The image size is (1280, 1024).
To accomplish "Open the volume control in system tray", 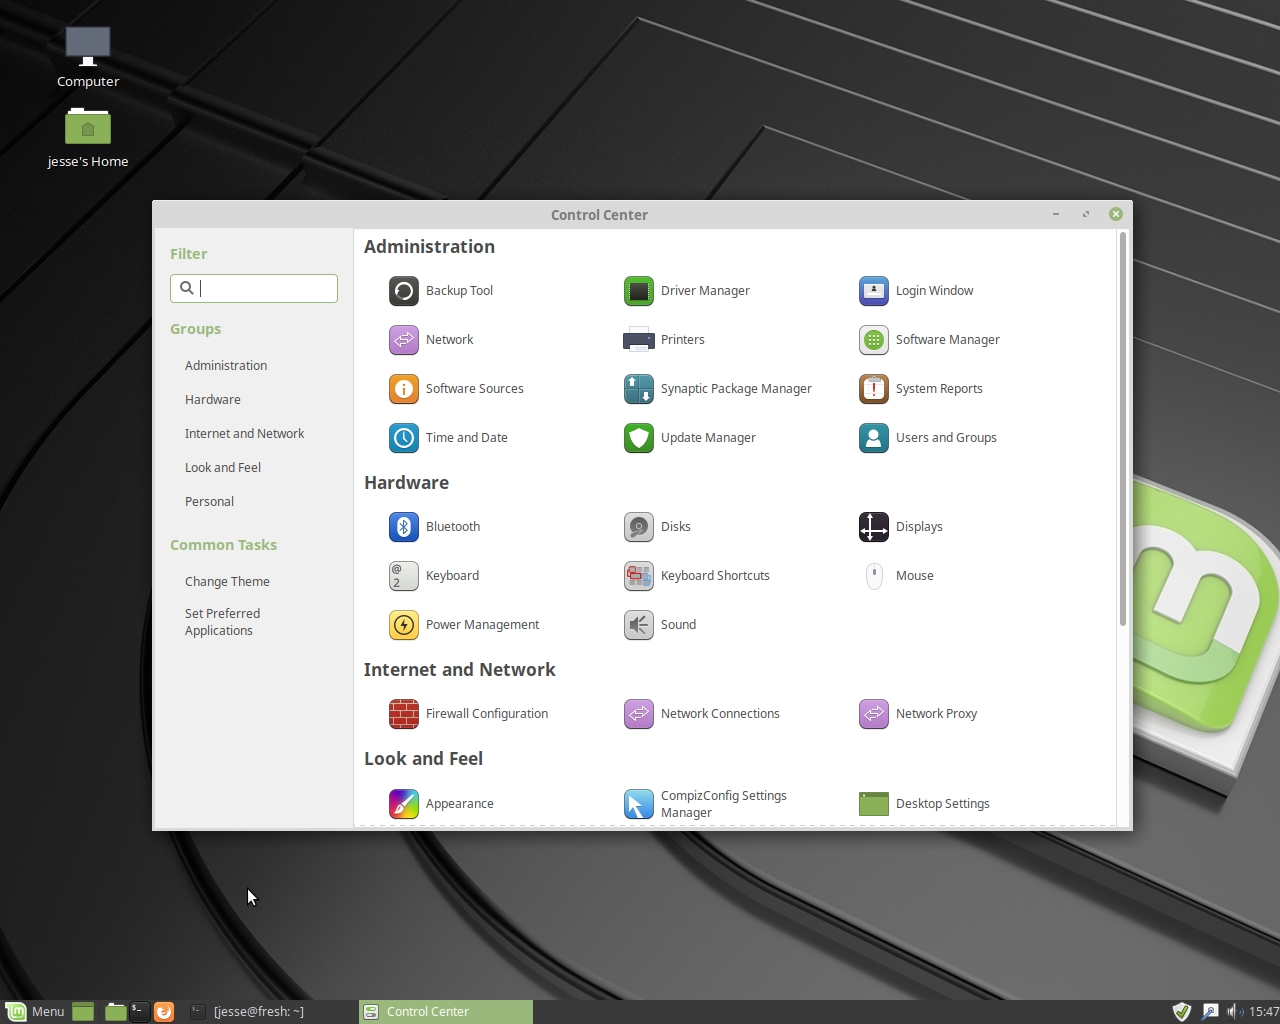I will click(1235, 1012).
